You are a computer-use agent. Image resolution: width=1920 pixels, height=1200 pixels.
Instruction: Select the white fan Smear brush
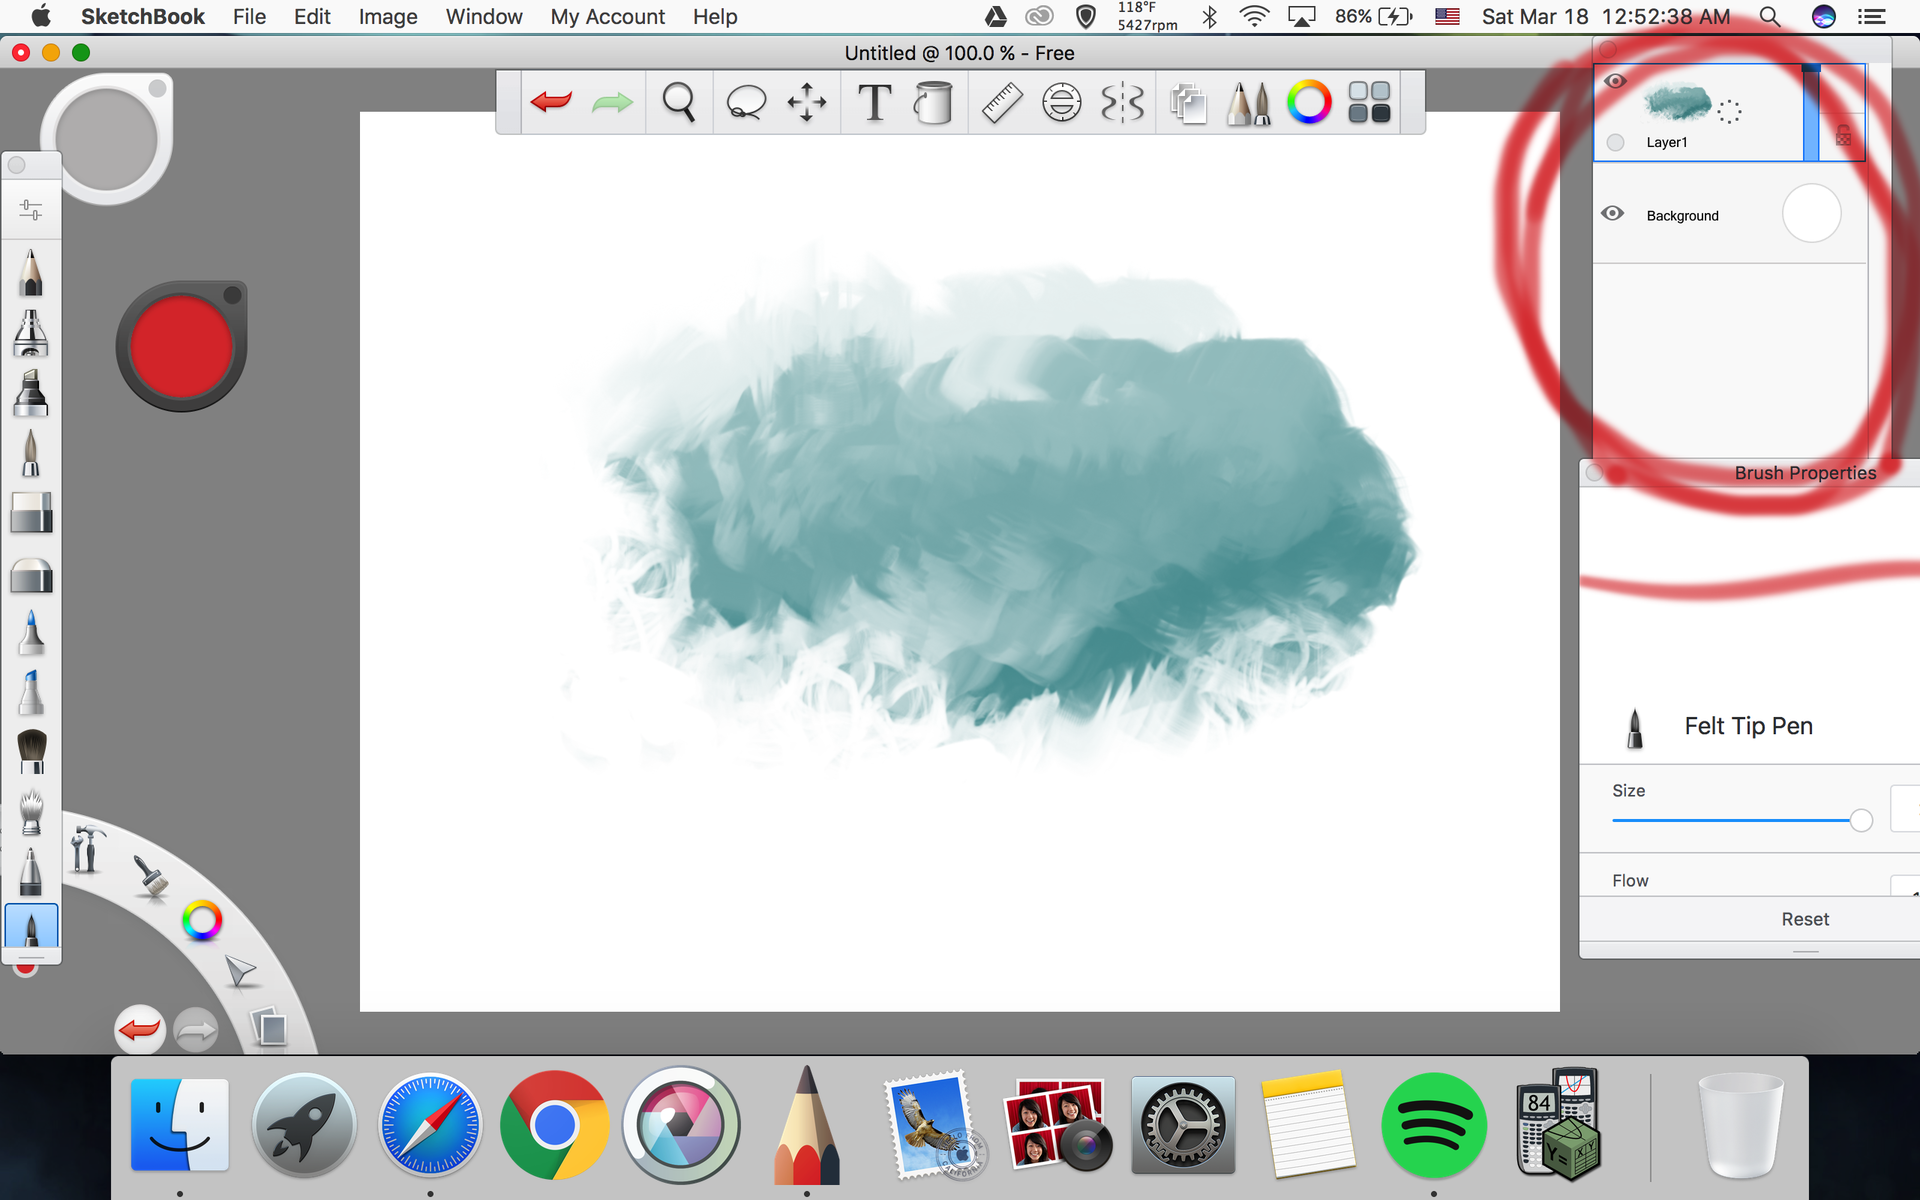point(32,811)
